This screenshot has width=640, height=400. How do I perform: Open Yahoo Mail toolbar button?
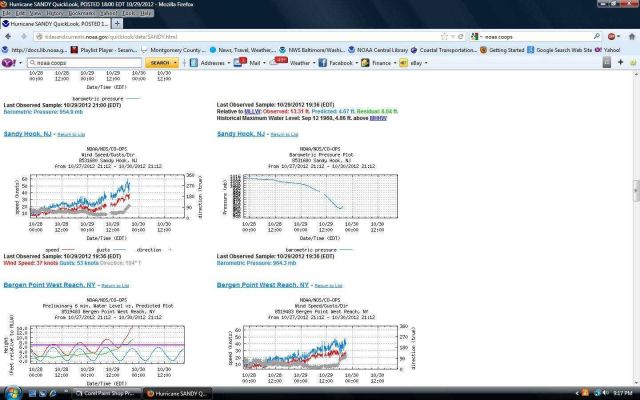[x=247, y=63]
